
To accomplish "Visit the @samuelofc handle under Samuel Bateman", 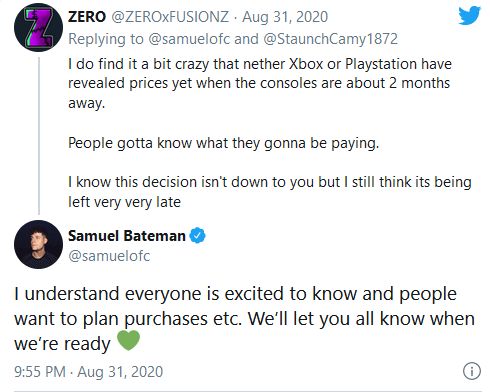I will (109, 256).
